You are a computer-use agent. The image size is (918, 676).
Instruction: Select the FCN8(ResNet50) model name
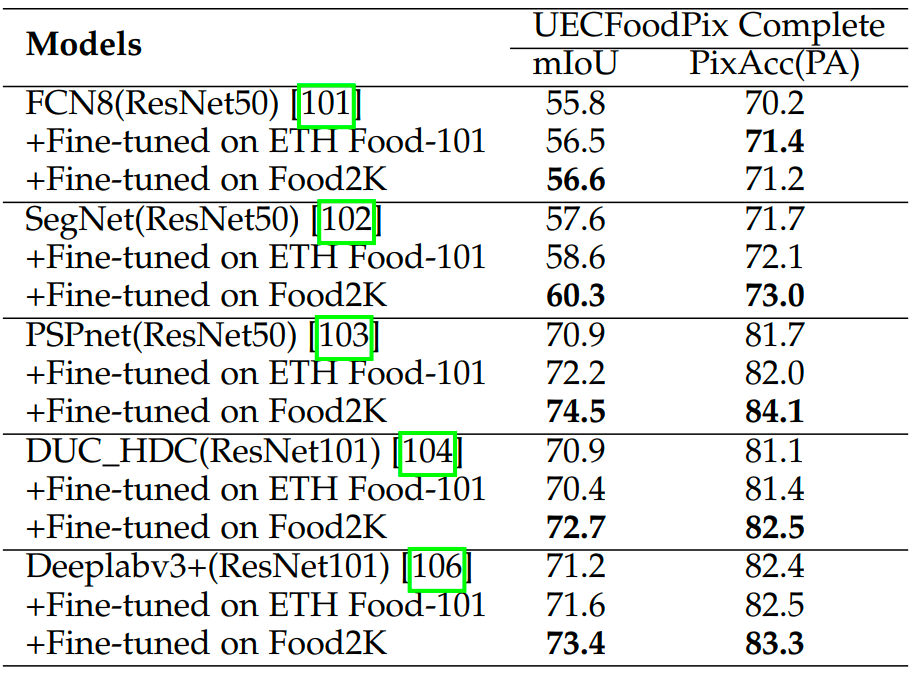point(157,105)
